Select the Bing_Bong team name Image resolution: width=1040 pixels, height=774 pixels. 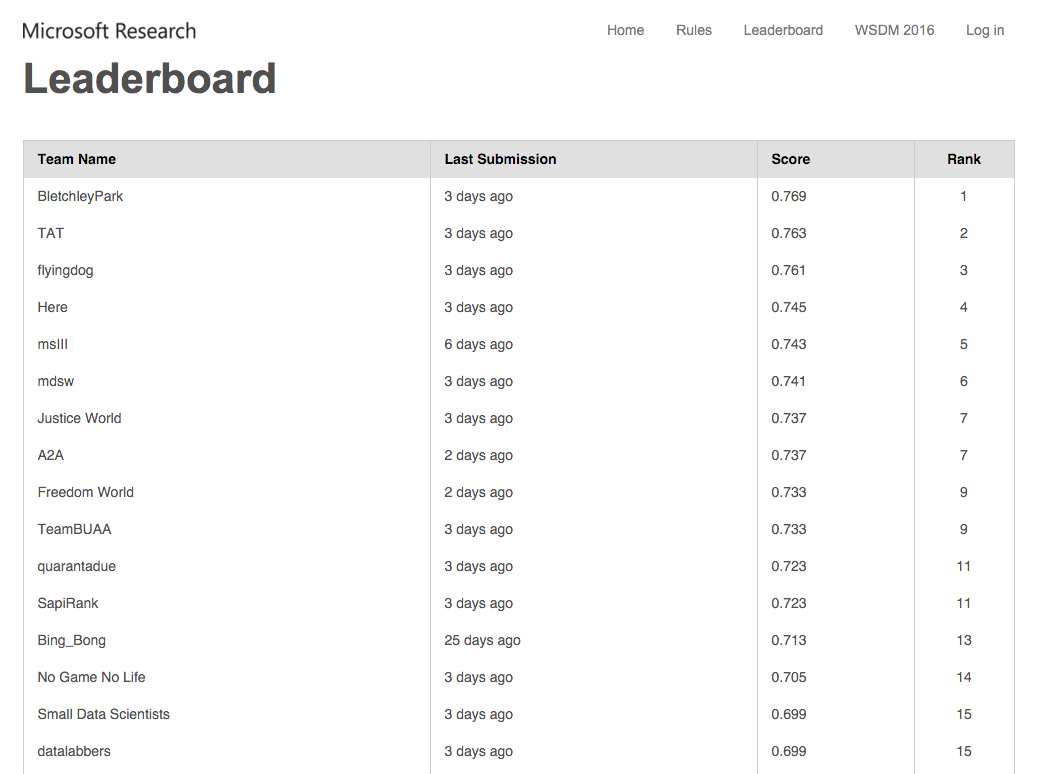(71, 640)
